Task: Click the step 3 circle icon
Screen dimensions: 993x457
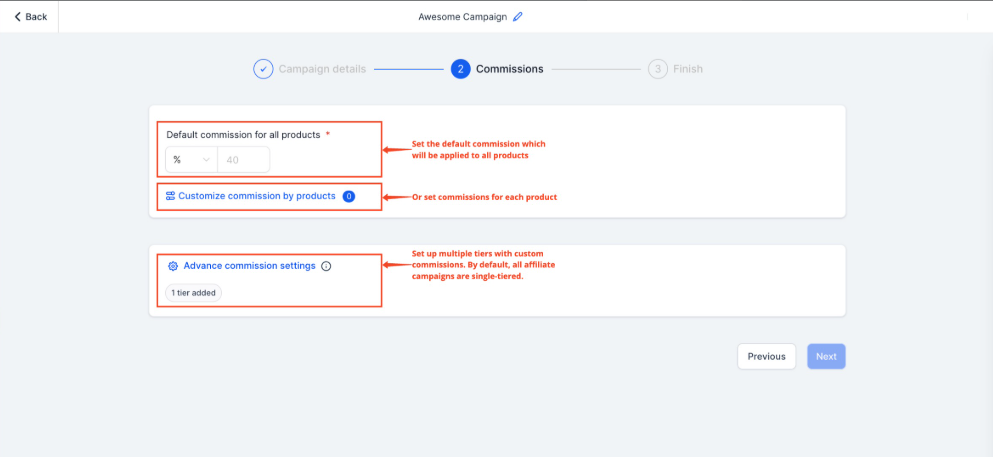Action: [x=658, y=69]
